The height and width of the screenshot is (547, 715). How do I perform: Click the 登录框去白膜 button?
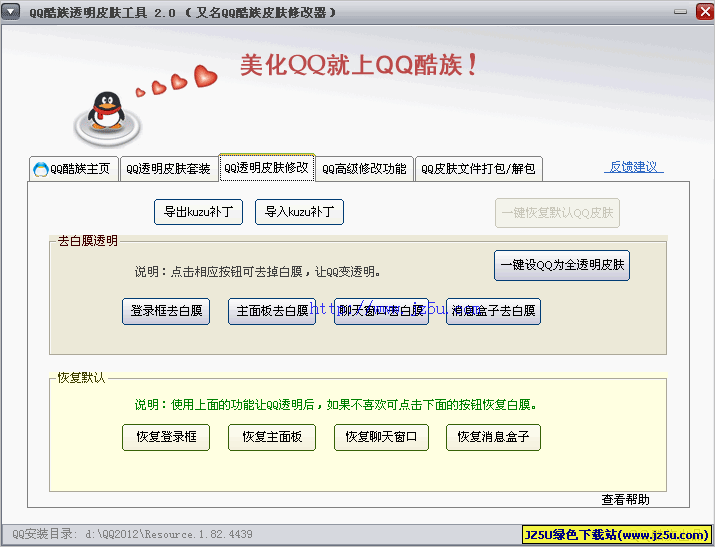click(x=166, y=311)
